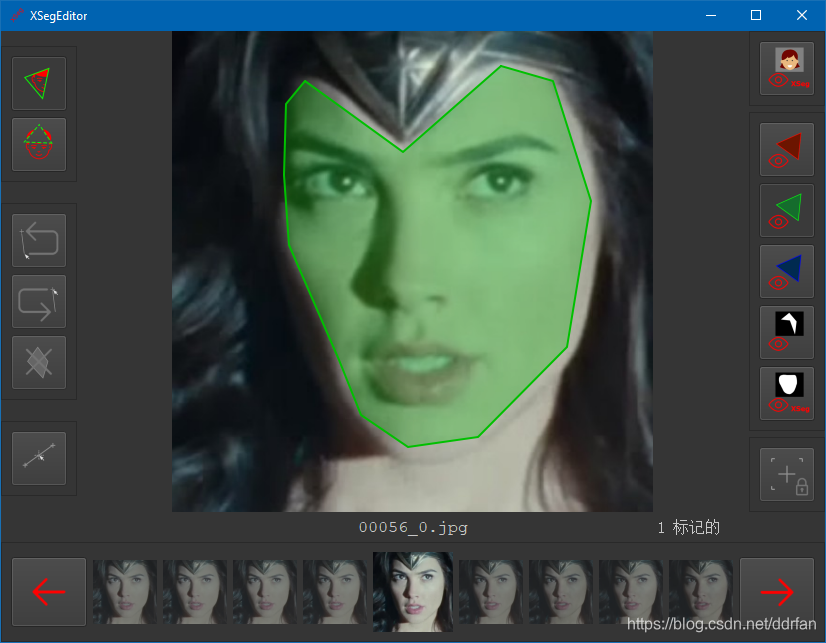Toggle green polygon overlay color view
Screen dimensions: 826x643
[786, 211]
